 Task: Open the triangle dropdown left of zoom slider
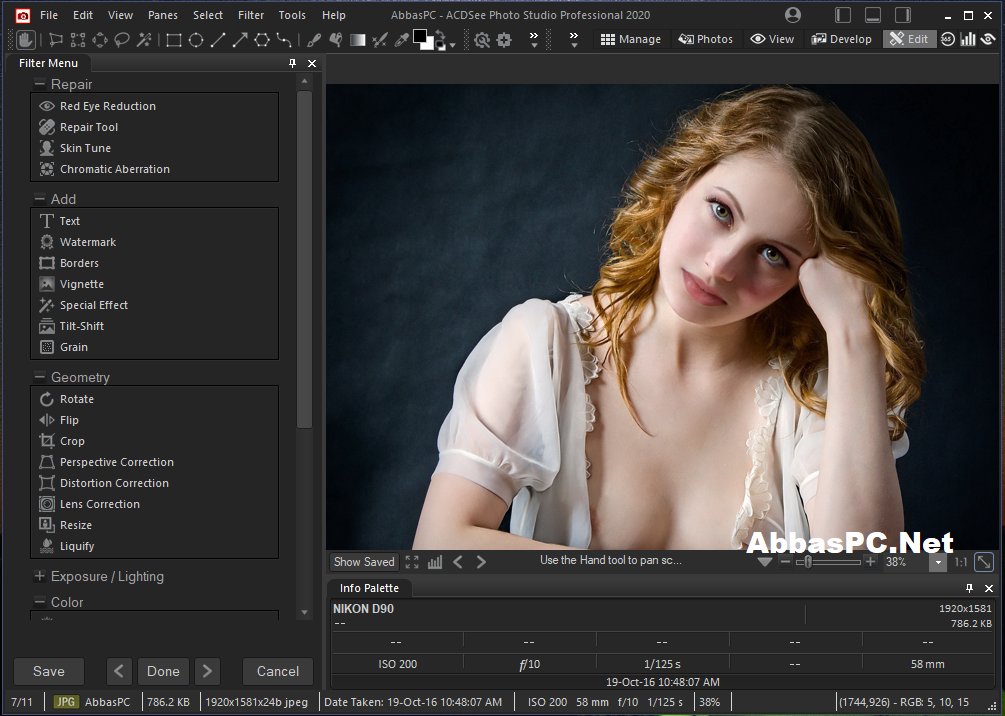[x=765, y=562]
